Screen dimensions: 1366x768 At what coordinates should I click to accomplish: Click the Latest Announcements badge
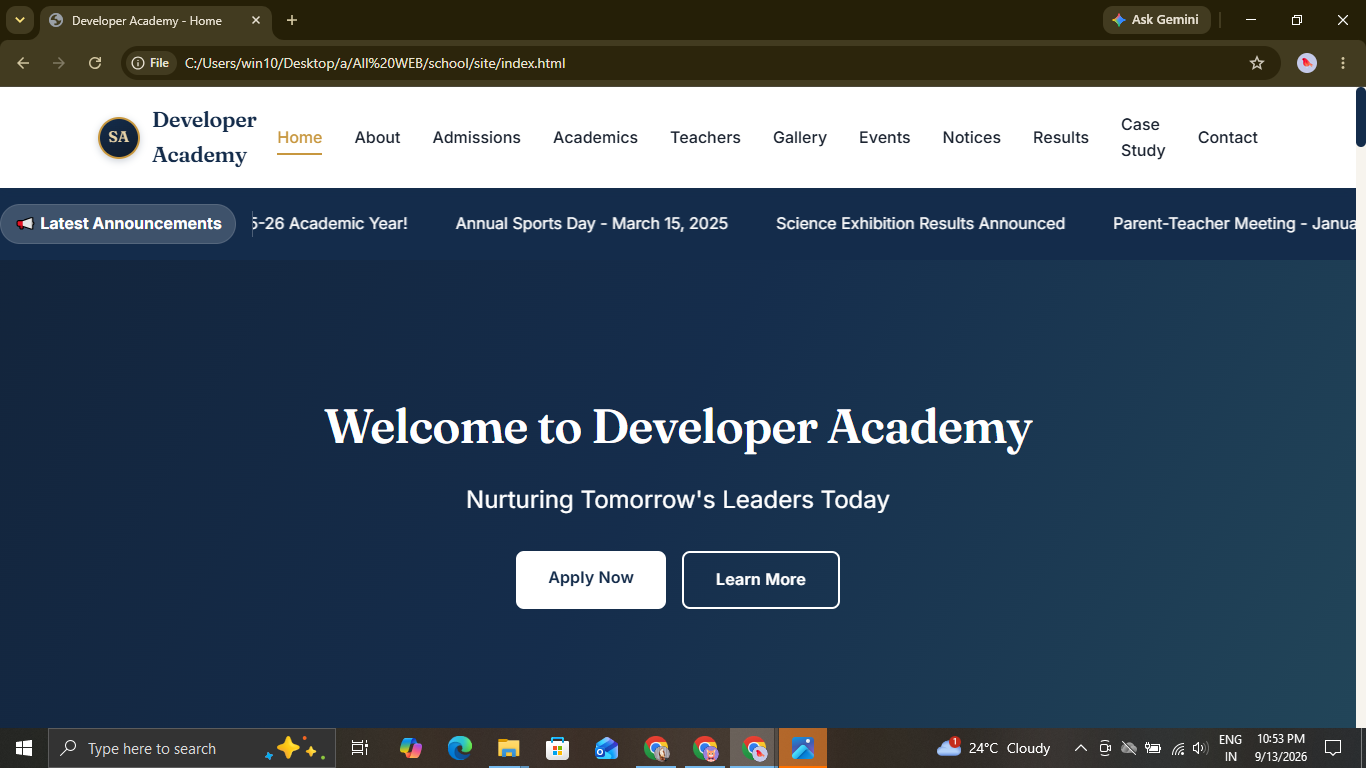(x=118, y=224)
